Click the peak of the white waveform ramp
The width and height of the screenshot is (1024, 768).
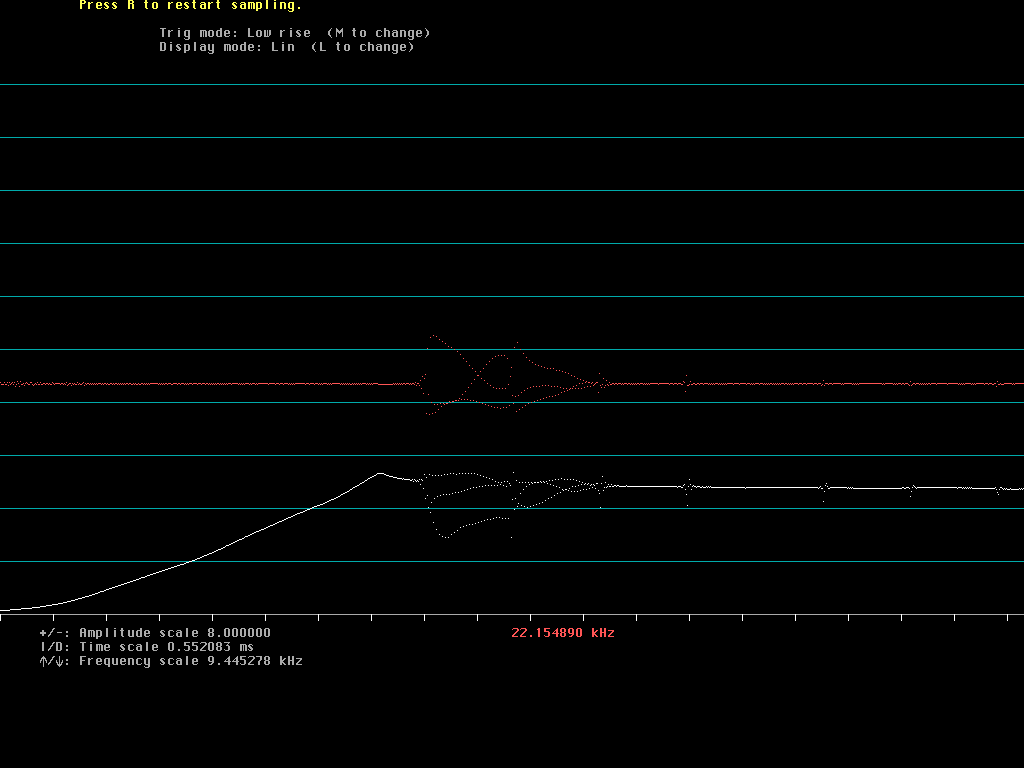pyautogui.click(x=380, y=473)
